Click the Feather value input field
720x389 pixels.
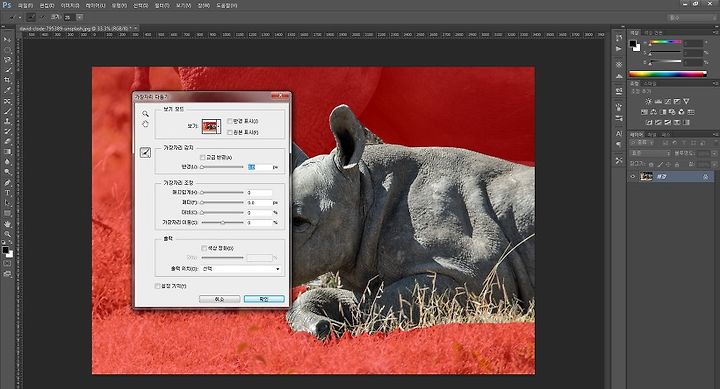pyautogui.click(x=260, y=203)
